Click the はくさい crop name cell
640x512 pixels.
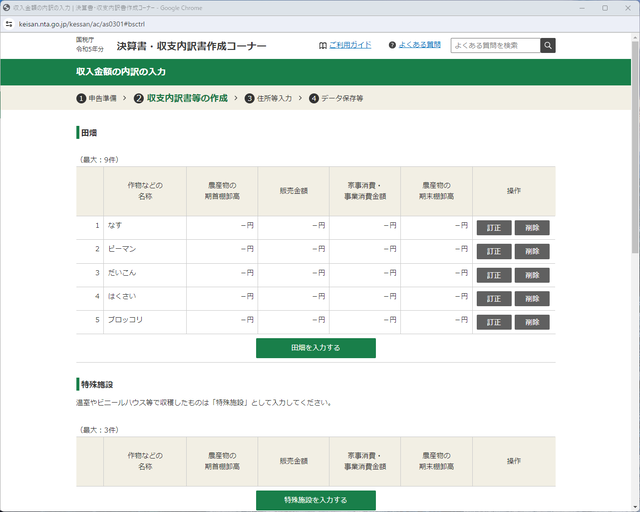[145, 298]
